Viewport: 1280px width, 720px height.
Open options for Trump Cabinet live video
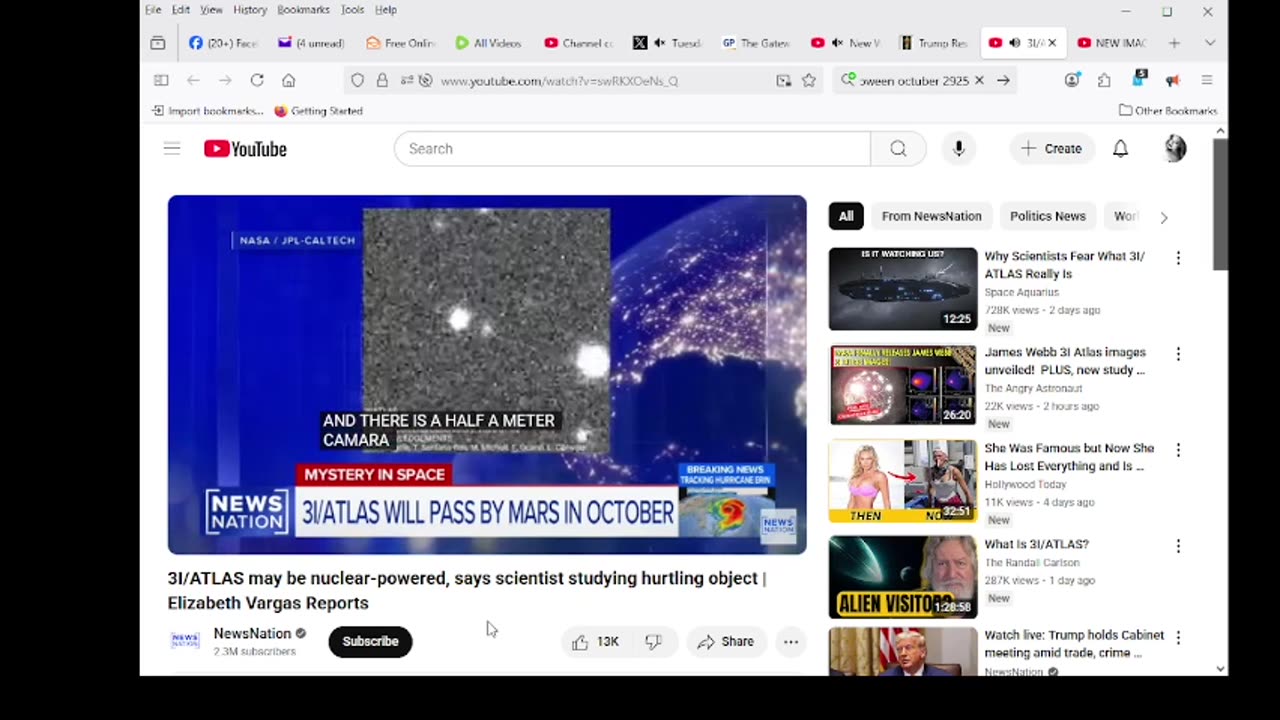(1178, 637)
